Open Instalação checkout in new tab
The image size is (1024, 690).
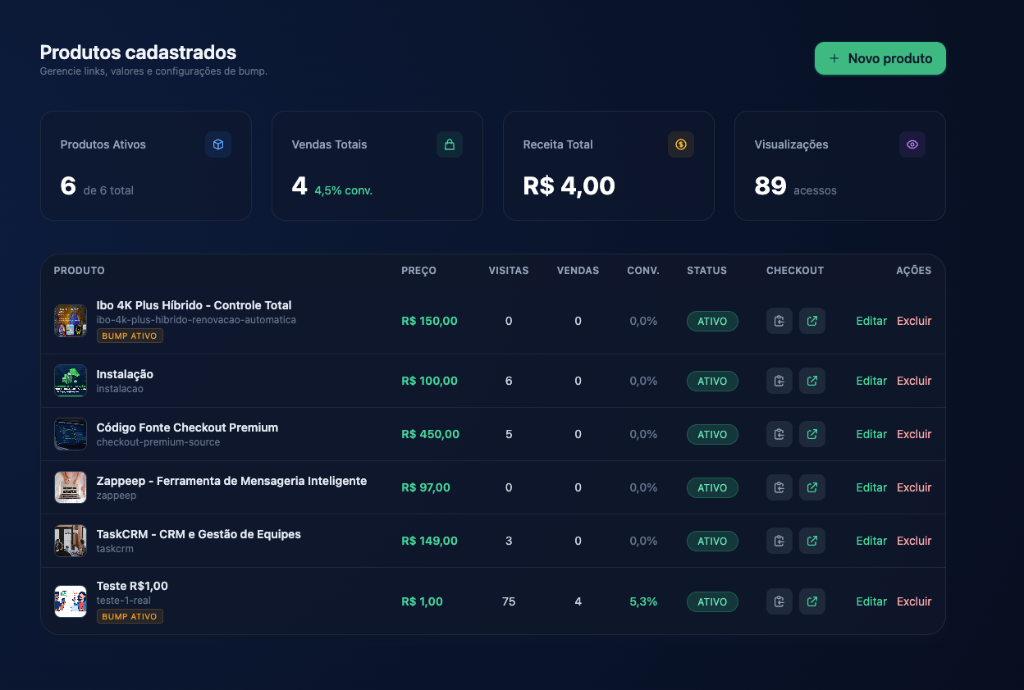812,381
